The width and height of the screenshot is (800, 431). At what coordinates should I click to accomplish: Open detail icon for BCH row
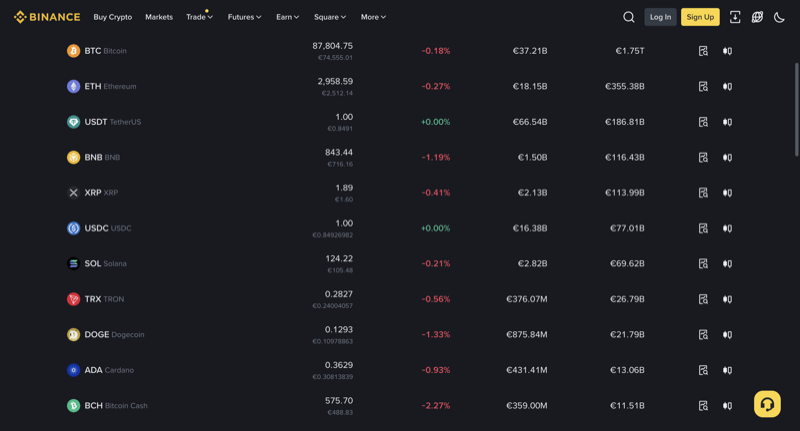point(703,405)
